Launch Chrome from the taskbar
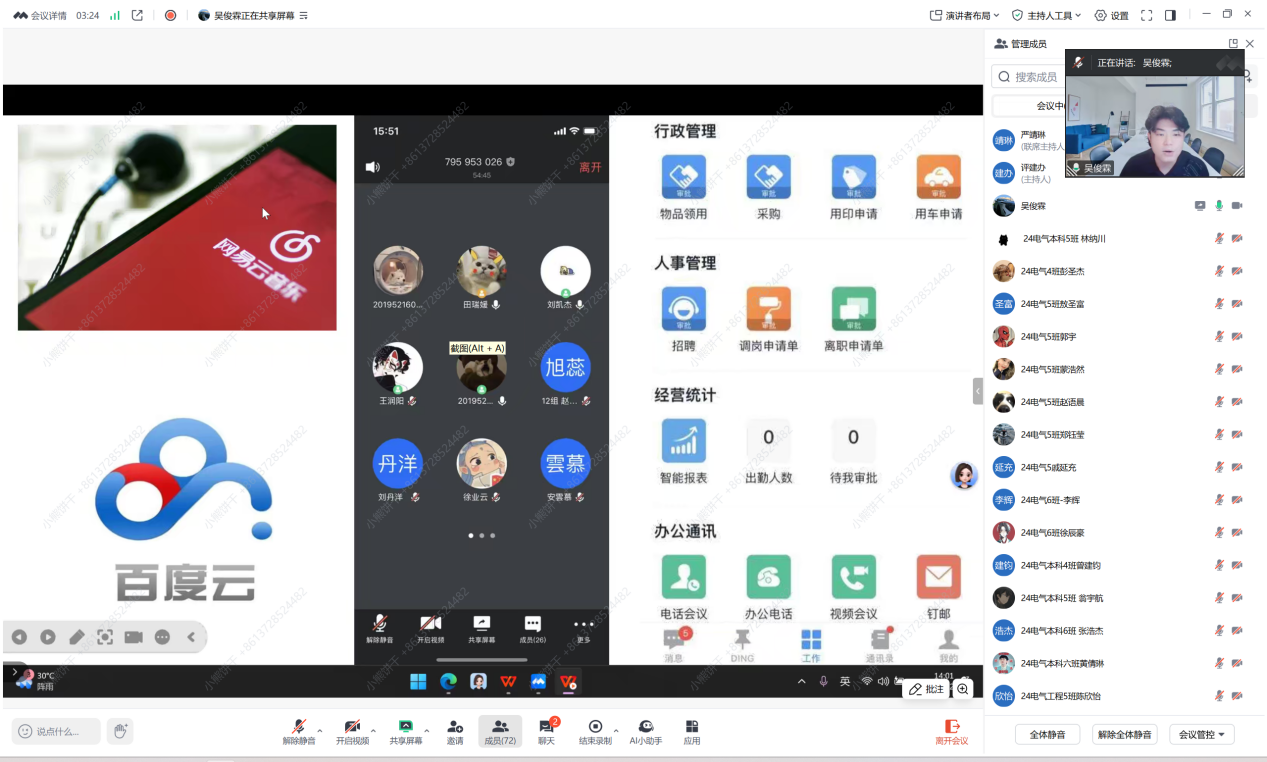1267x762 pixels. (x=448, y=682)
